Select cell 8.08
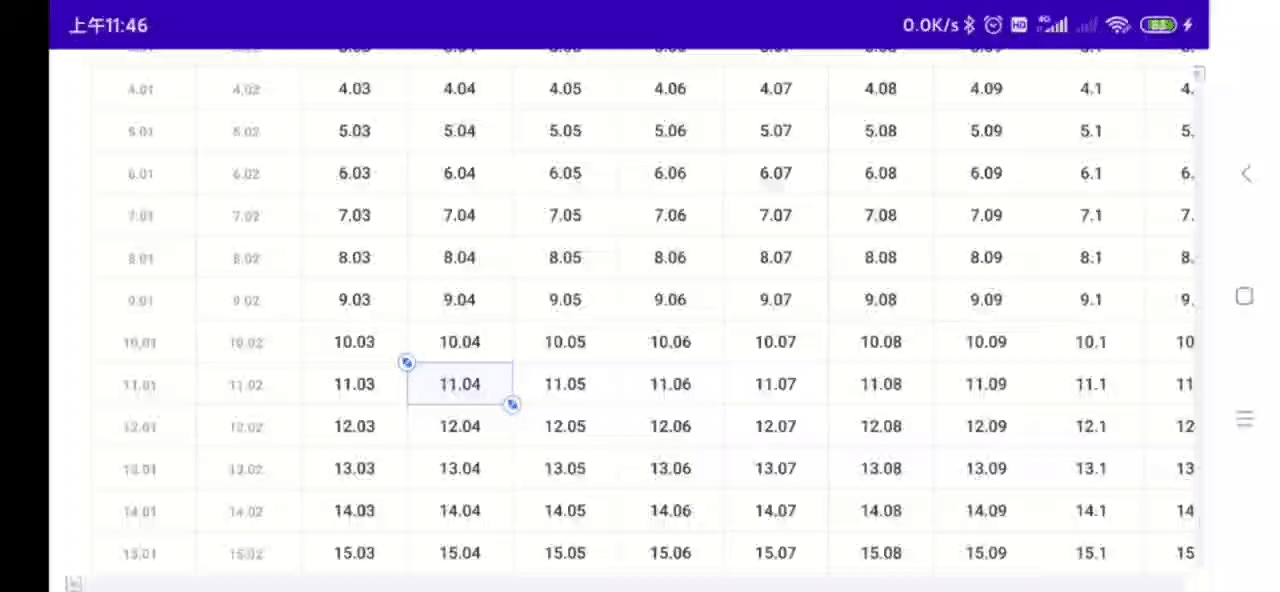 881,257
